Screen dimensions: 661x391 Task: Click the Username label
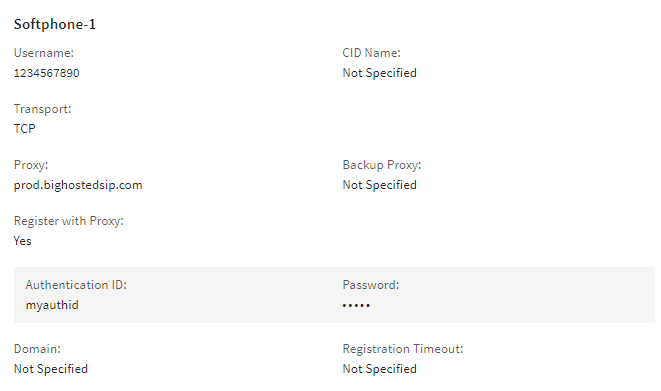coord(44,53)
